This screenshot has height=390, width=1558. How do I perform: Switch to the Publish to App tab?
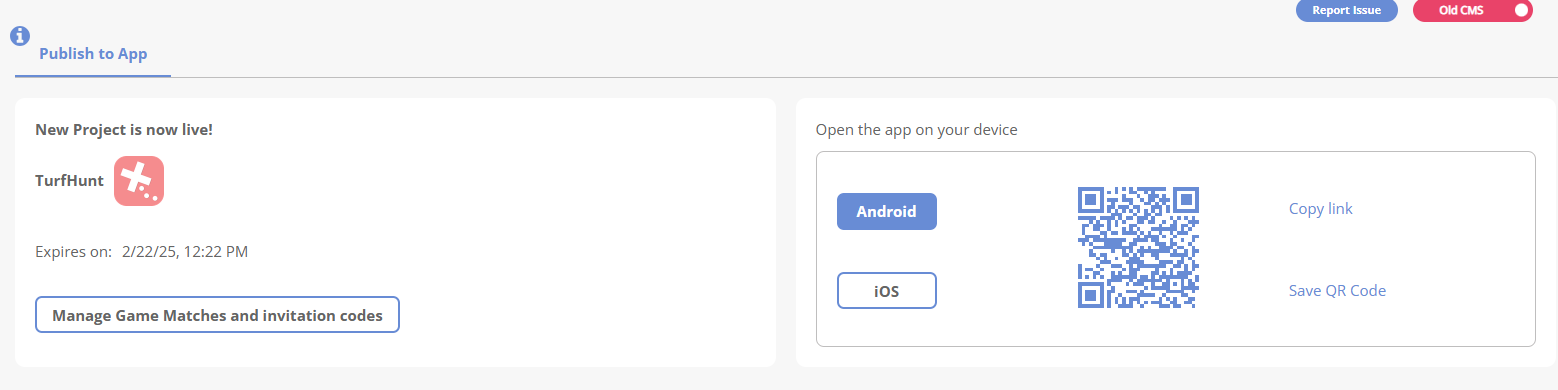coord(93,54)
